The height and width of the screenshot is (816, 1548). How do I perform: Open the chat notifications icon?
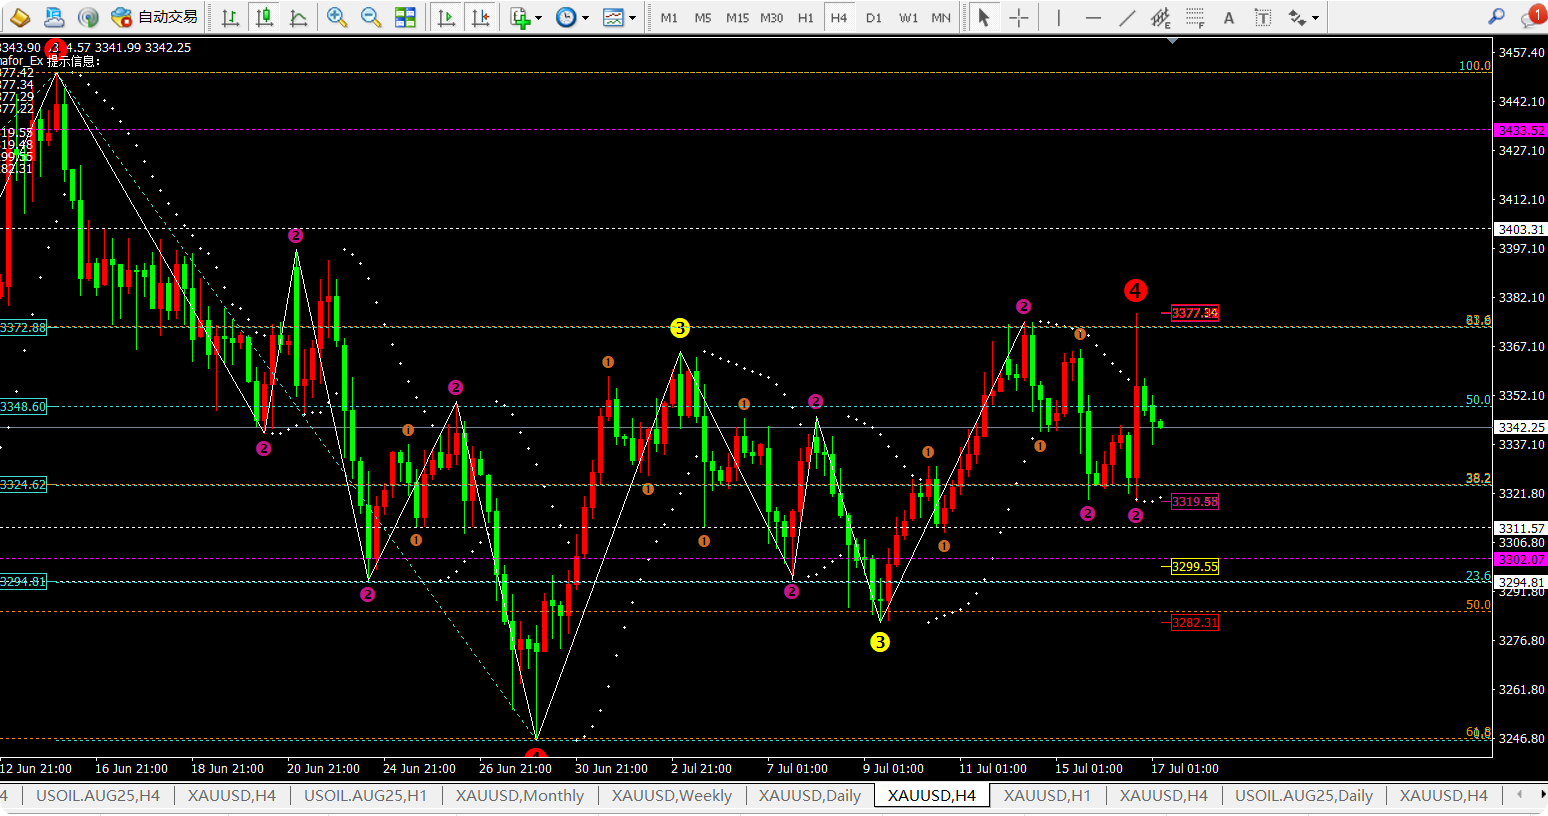pyautogui.click(x=1532, y=16)
